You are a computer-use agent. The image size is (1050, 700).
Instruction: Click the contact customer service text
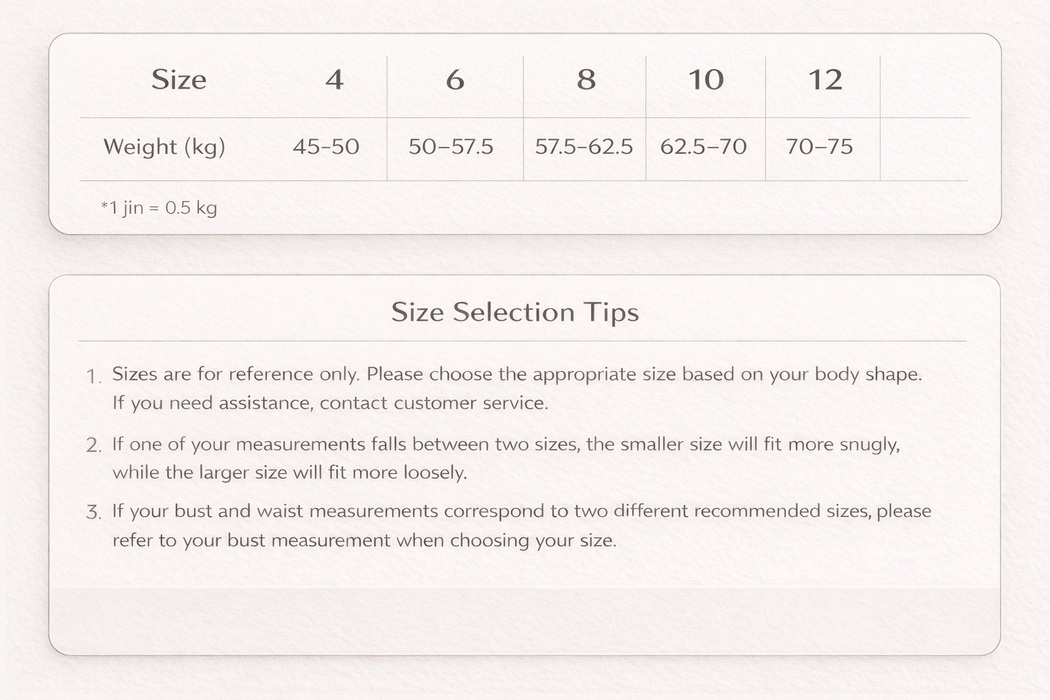click(x=434, y=403)
